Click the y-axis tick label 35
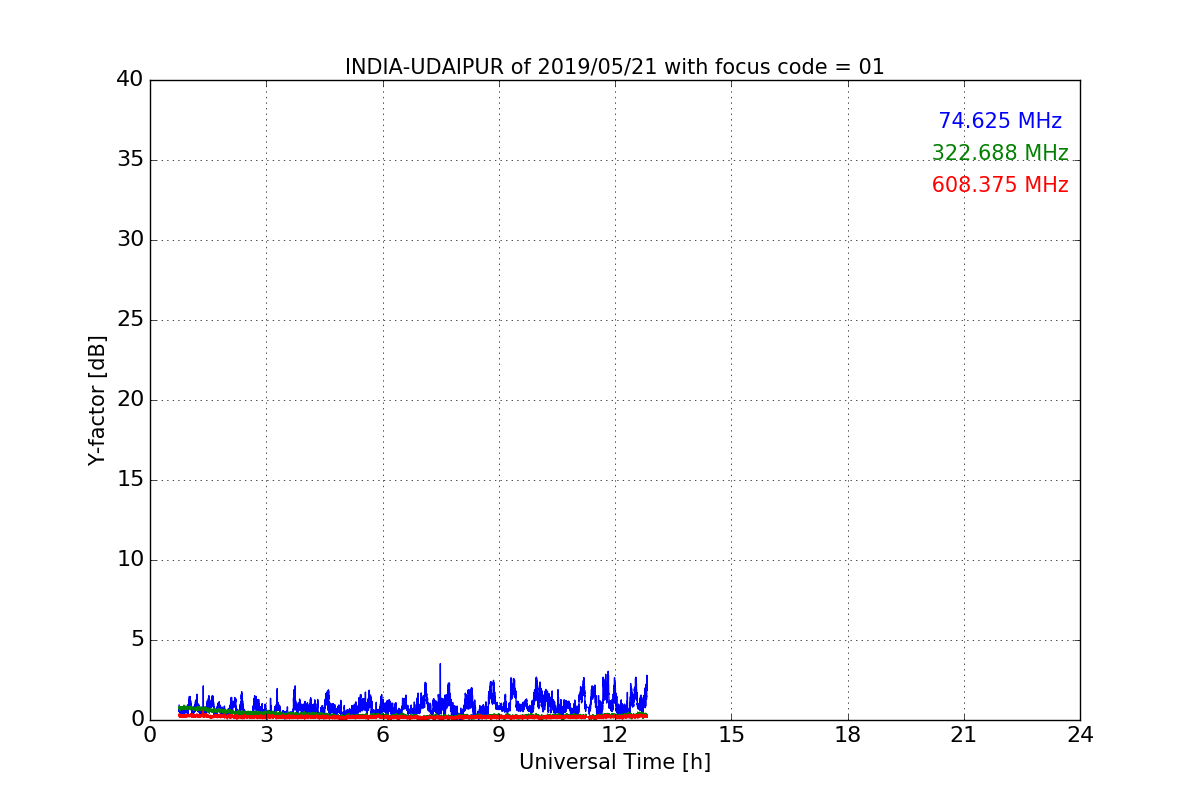This screenshot has width=1200, height=800. pyautogui.click(x=130, y=159)
